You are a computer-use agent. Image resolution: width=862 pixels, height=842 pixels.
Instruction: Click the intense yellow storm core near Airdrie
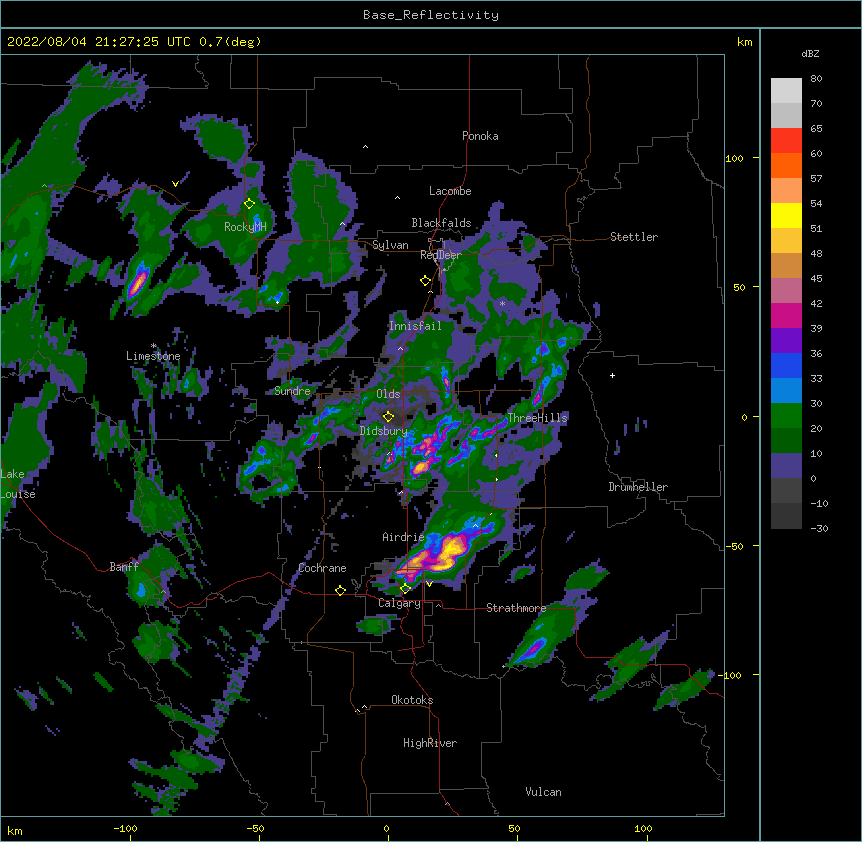click(452, 549)
